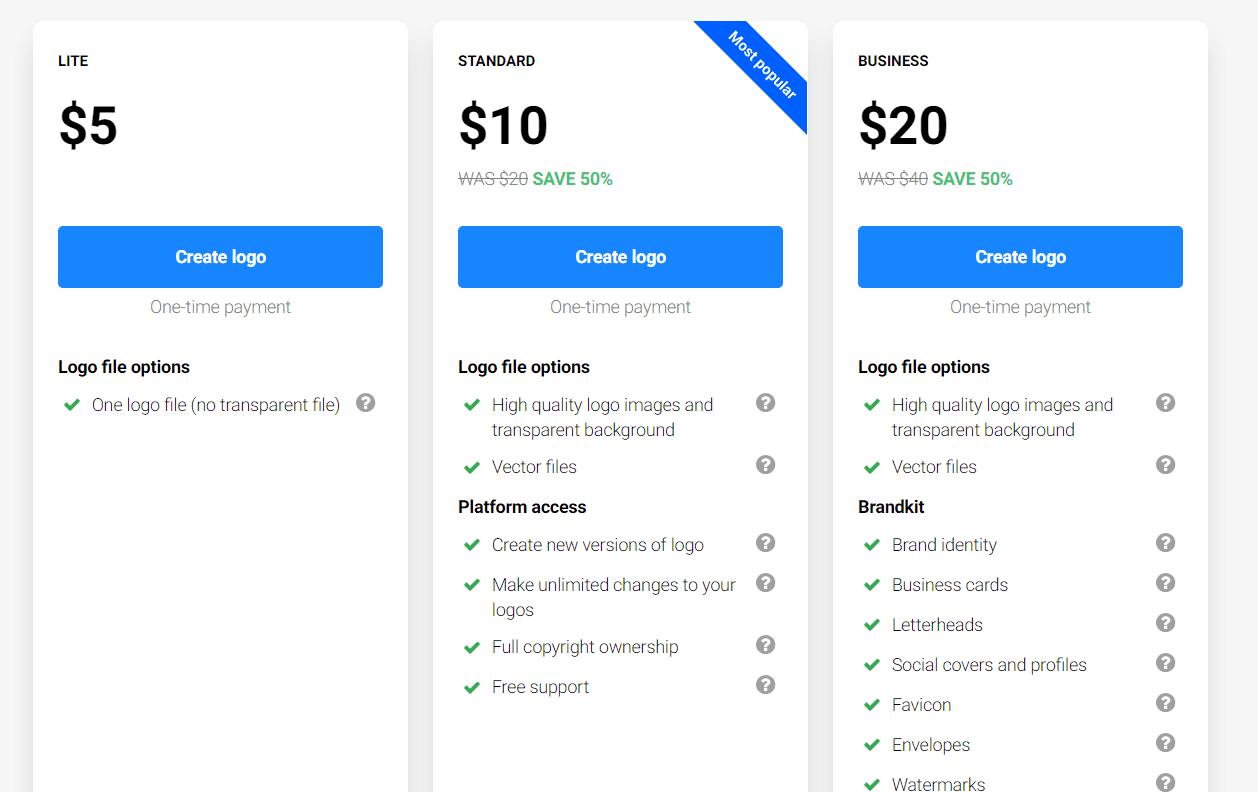
Task: Click help icon for Standard high quality images
Action: (x=766, y=403)
